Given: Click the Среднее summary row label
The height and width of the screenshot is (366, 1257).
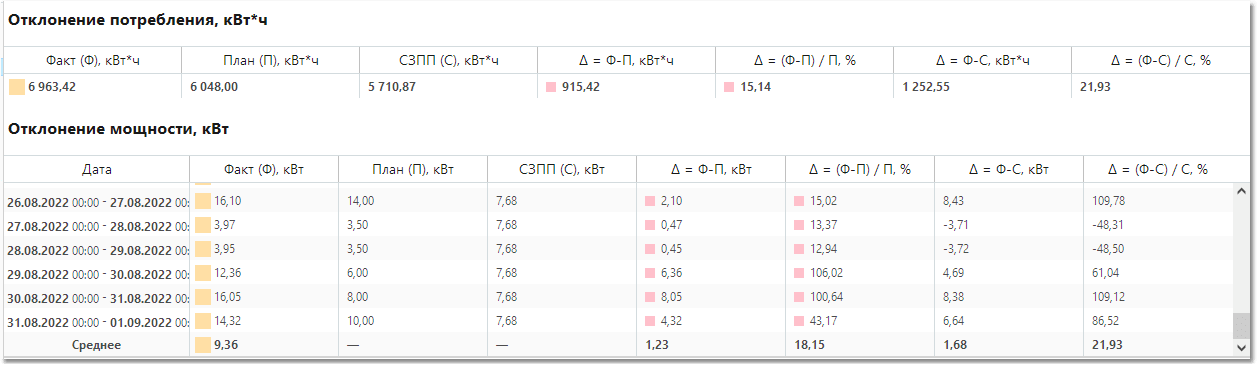Looking at the screenshot, I should coord(96,345).
